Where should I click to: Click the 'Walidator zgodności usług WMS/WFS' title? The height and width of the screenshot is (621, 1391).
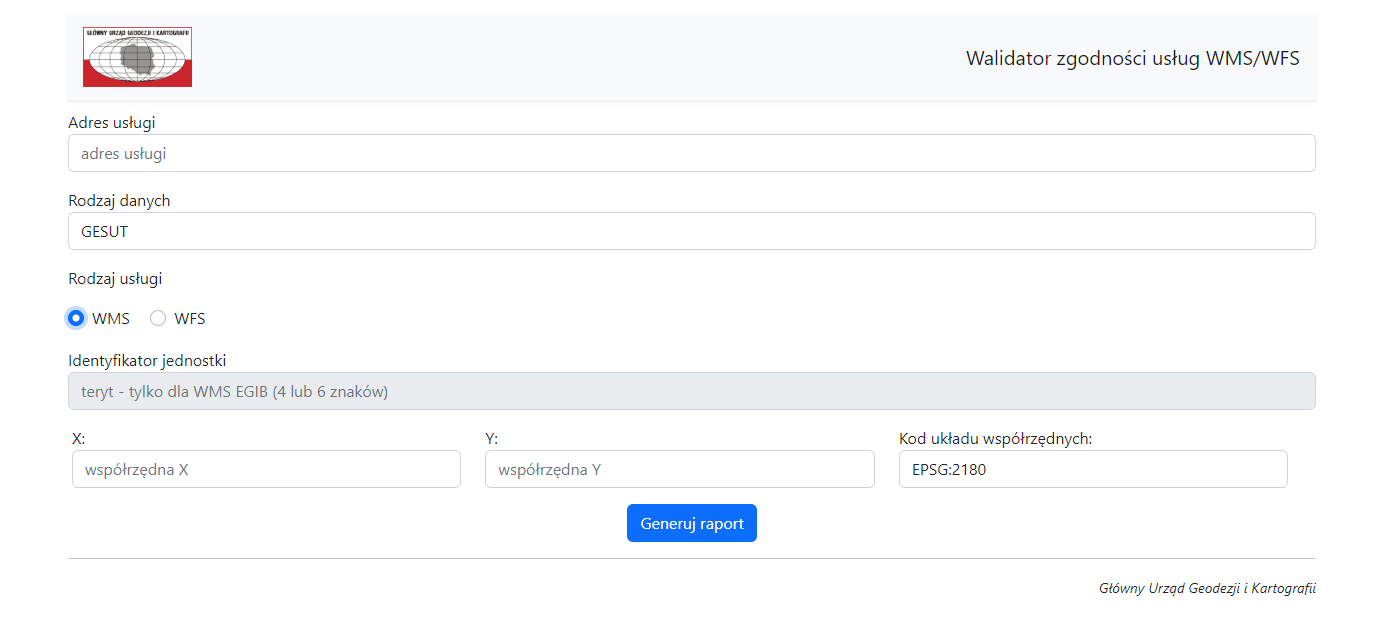coord(1132,58)
